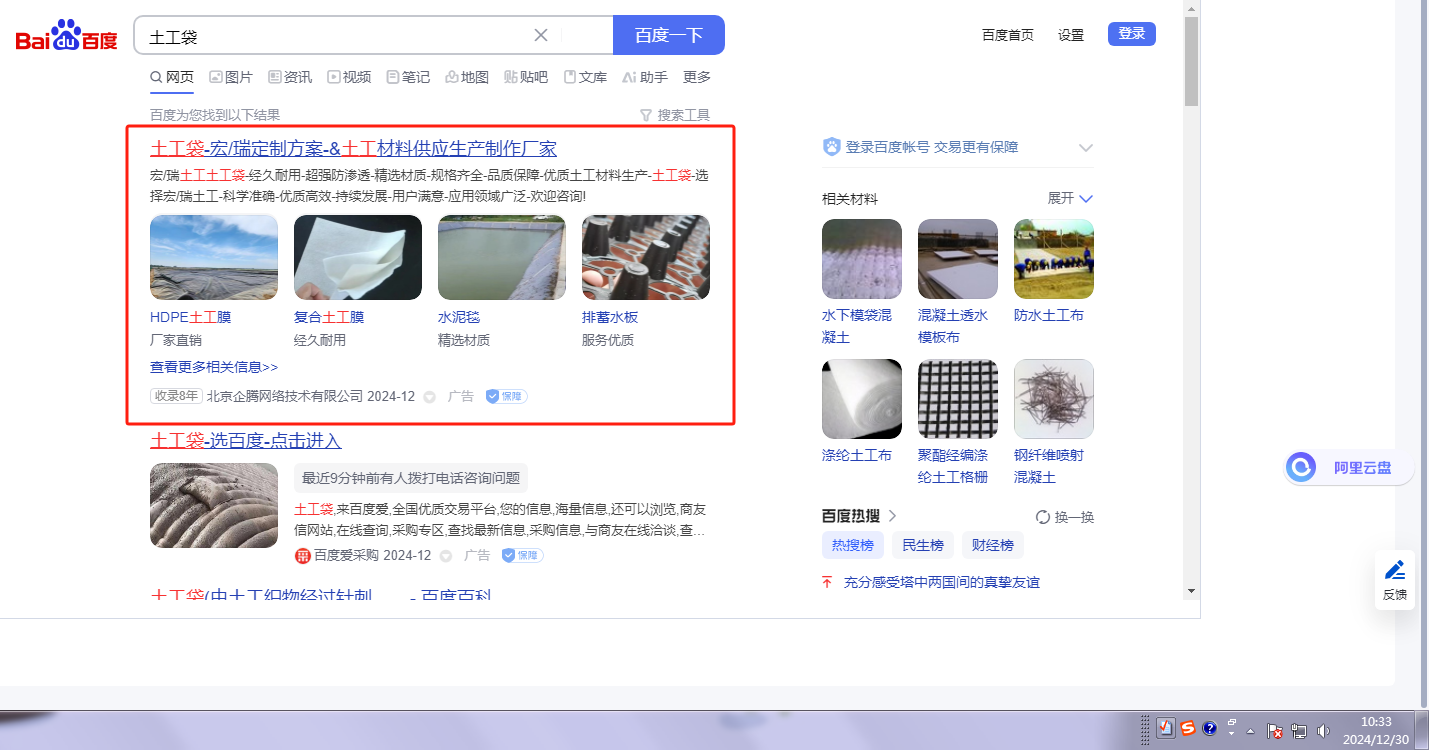Click the 收录8年 badge

click(176, 396)
